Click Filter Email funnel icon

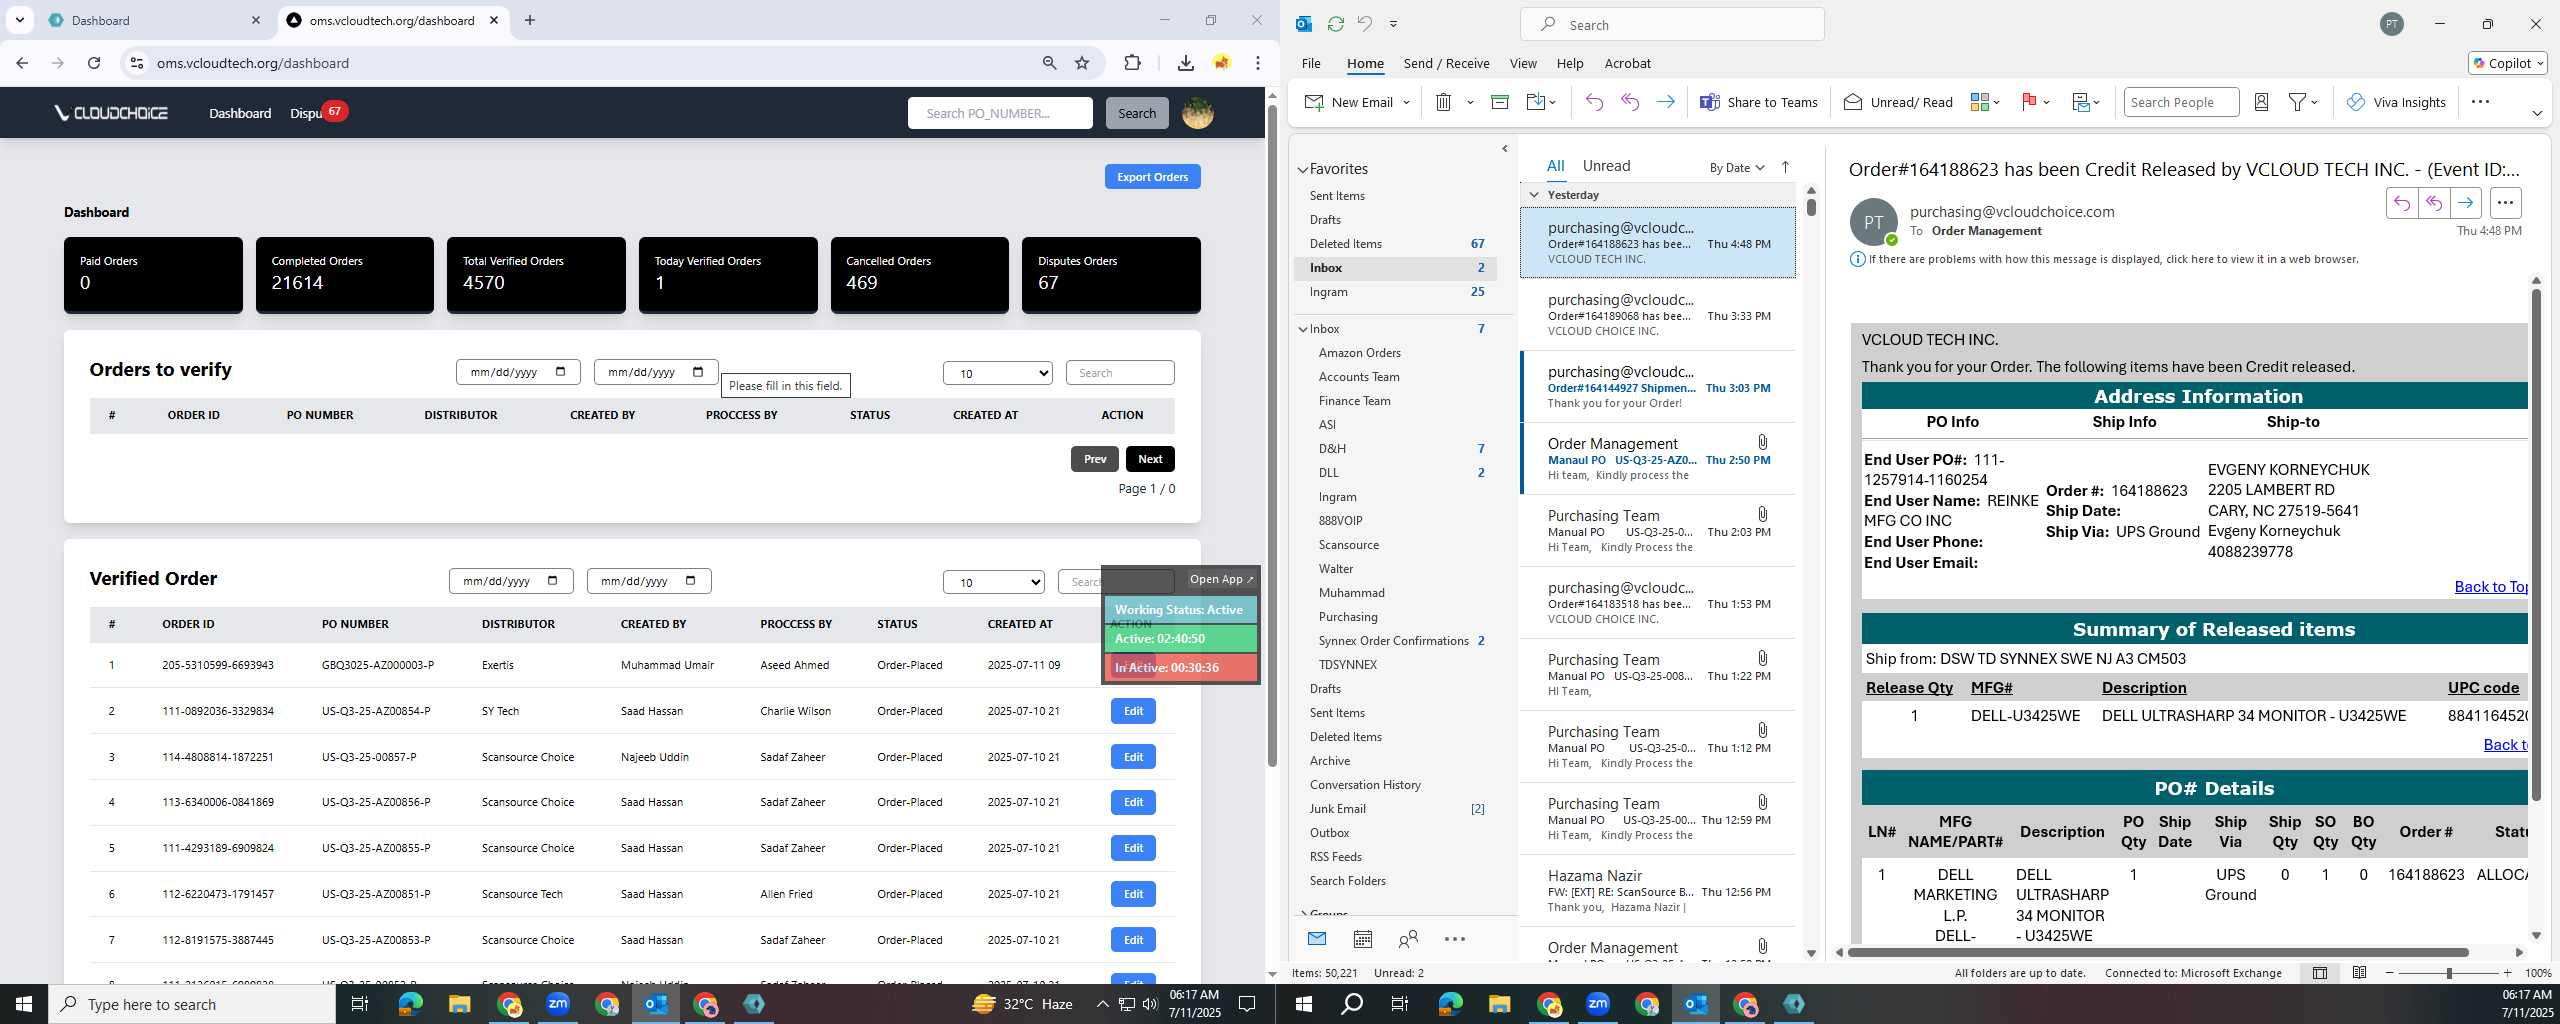point(2297,102)
